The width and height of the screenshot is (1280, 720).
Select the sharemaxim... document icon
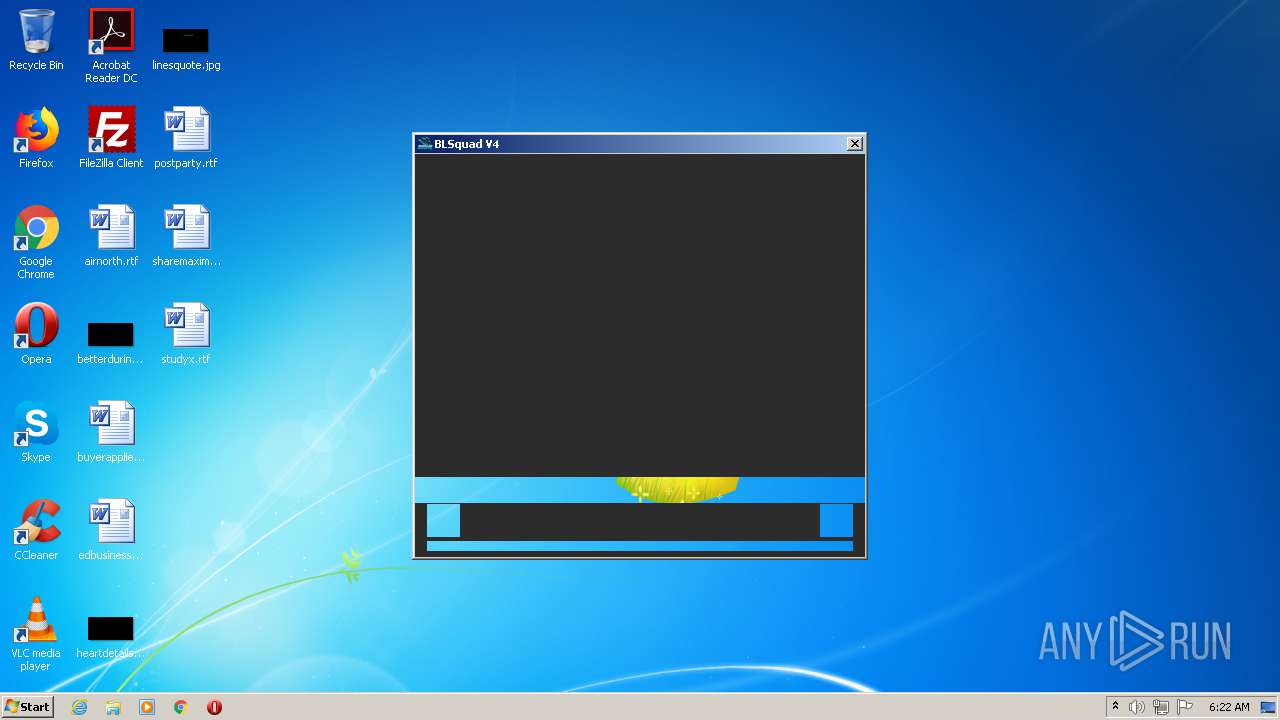[186, 236]
